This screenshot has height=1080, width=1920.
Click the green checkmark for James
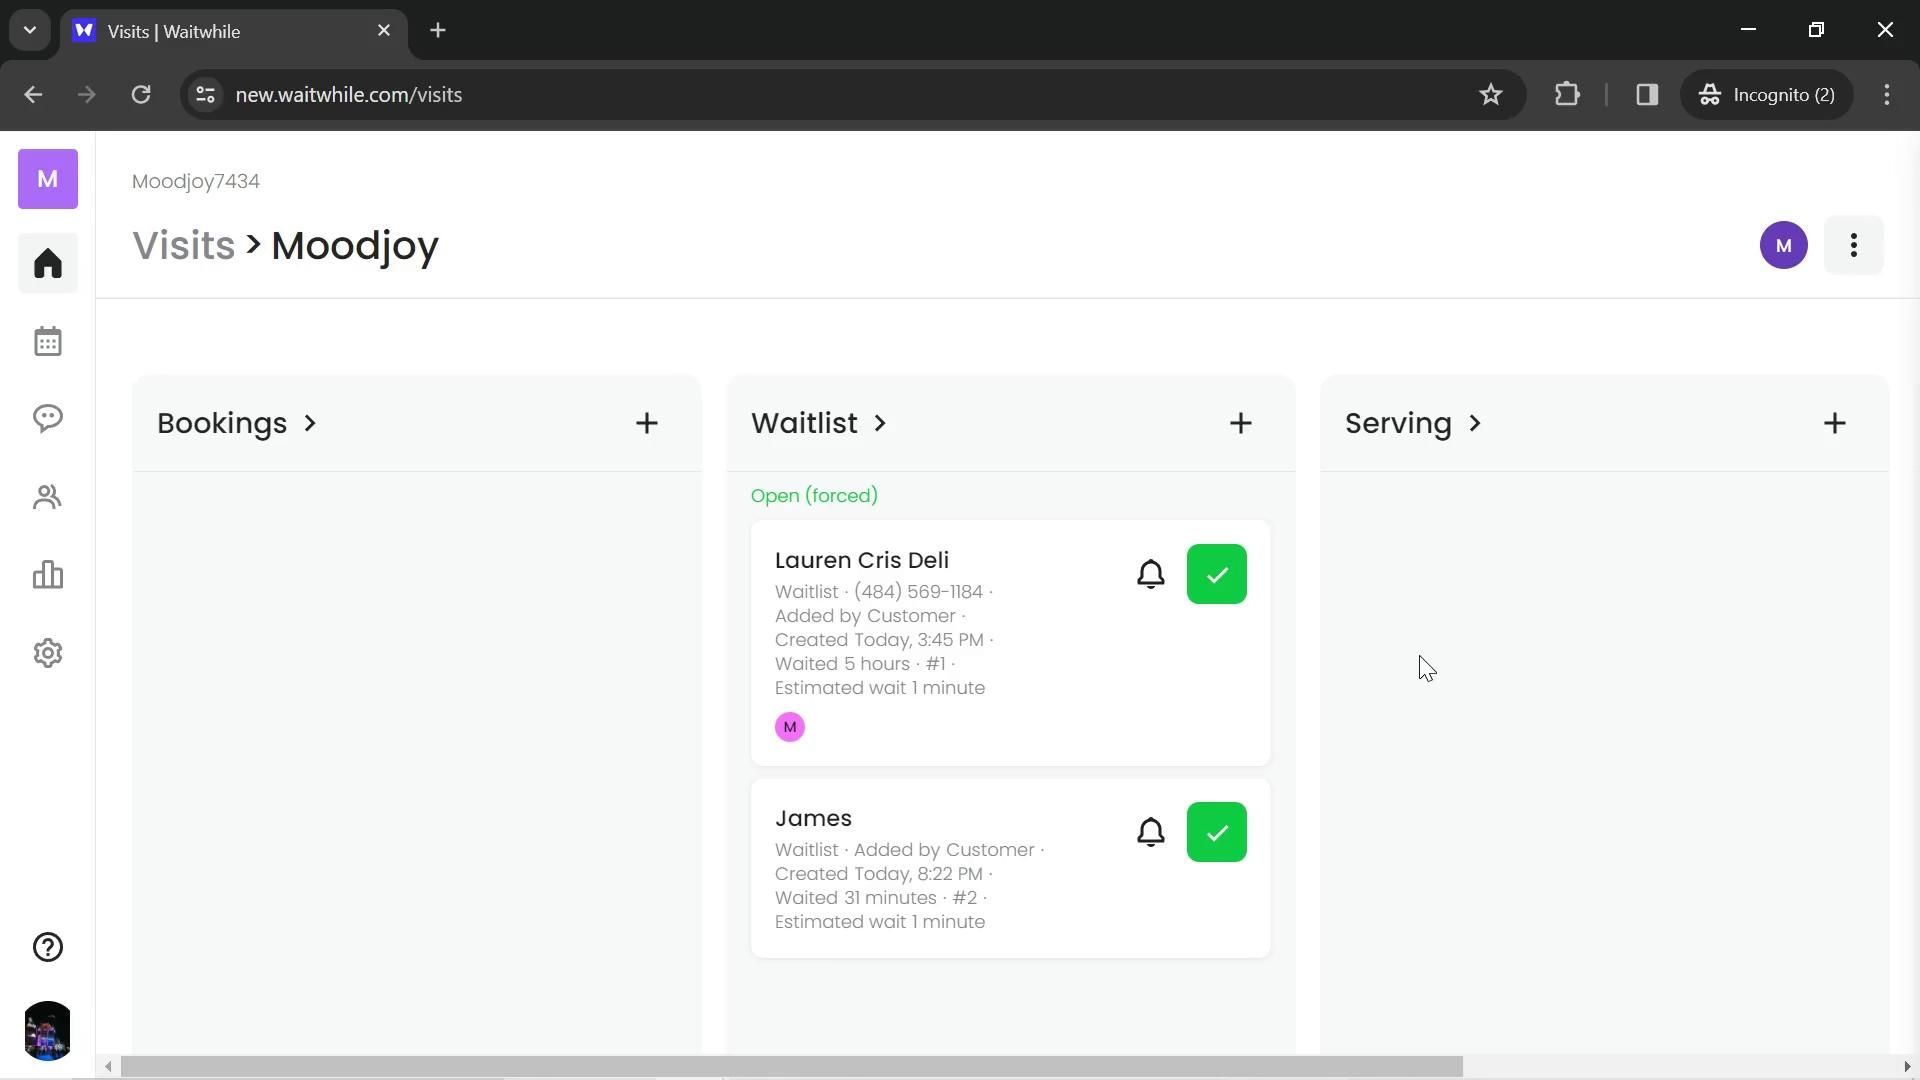[x=1216, y=832]
